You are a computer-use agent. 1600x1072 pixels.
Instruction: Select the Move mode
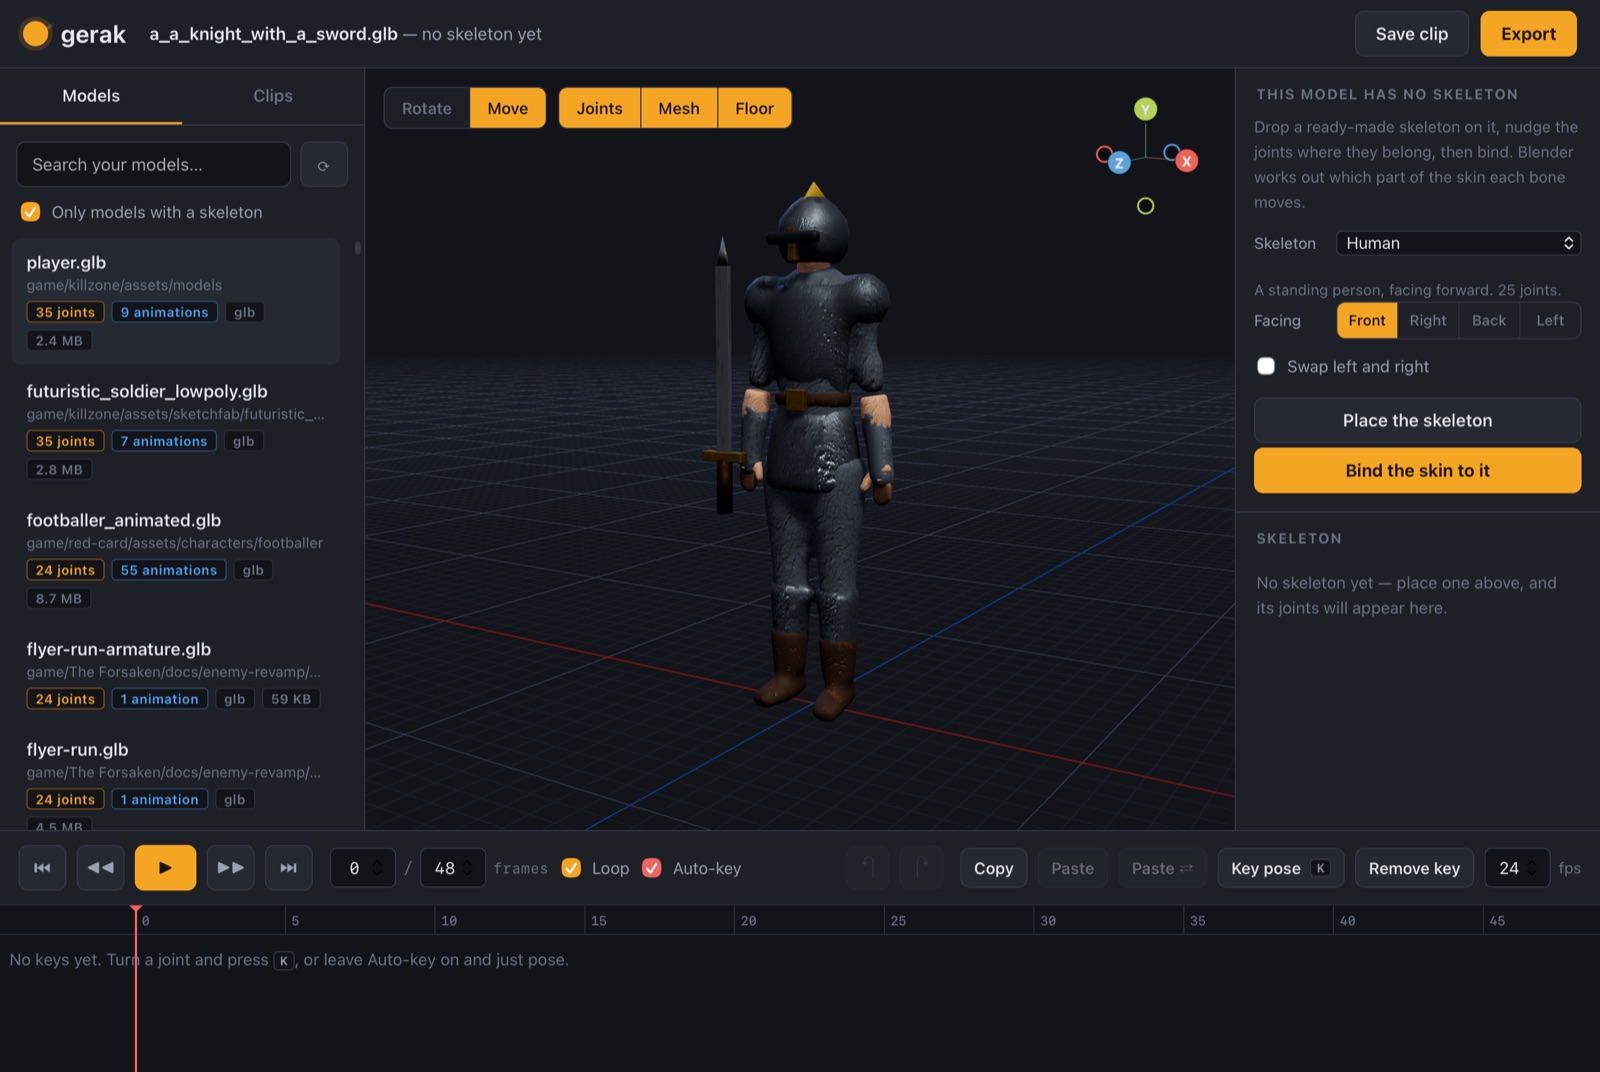(x=507, y=108)
